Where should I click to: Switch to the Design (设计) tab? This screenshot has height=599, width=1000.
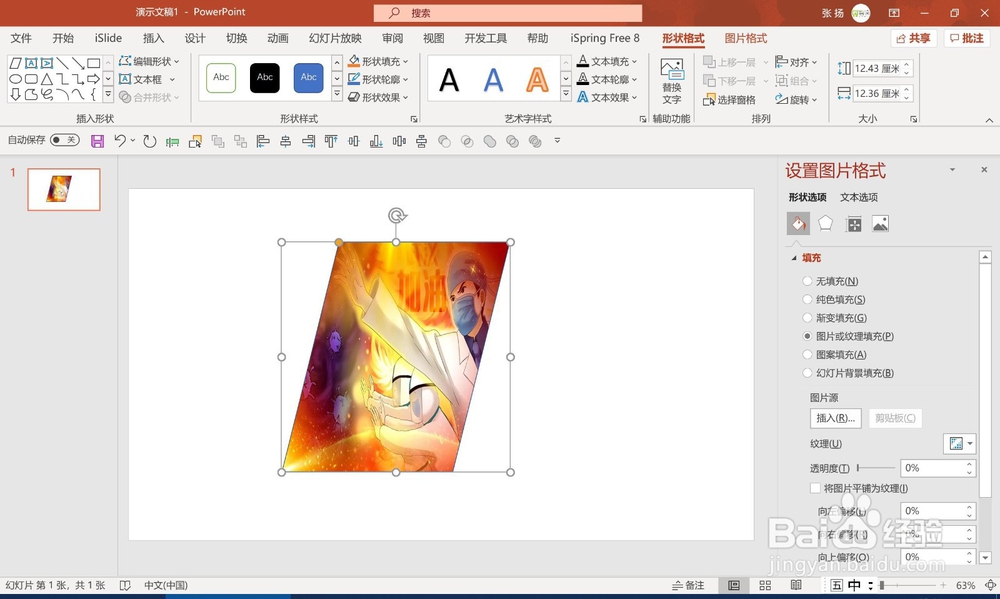(195, 38)
